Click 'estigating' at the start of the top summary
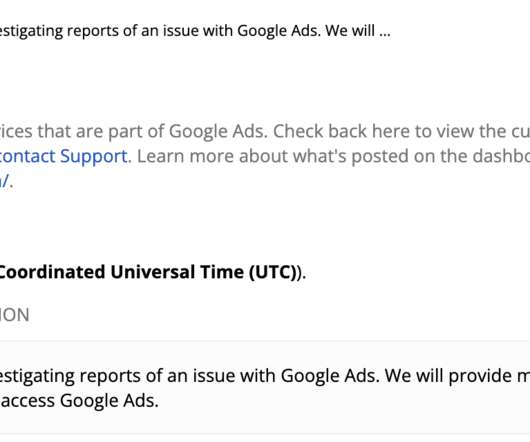Screen dimensions: 530x442 pos(31,32)
